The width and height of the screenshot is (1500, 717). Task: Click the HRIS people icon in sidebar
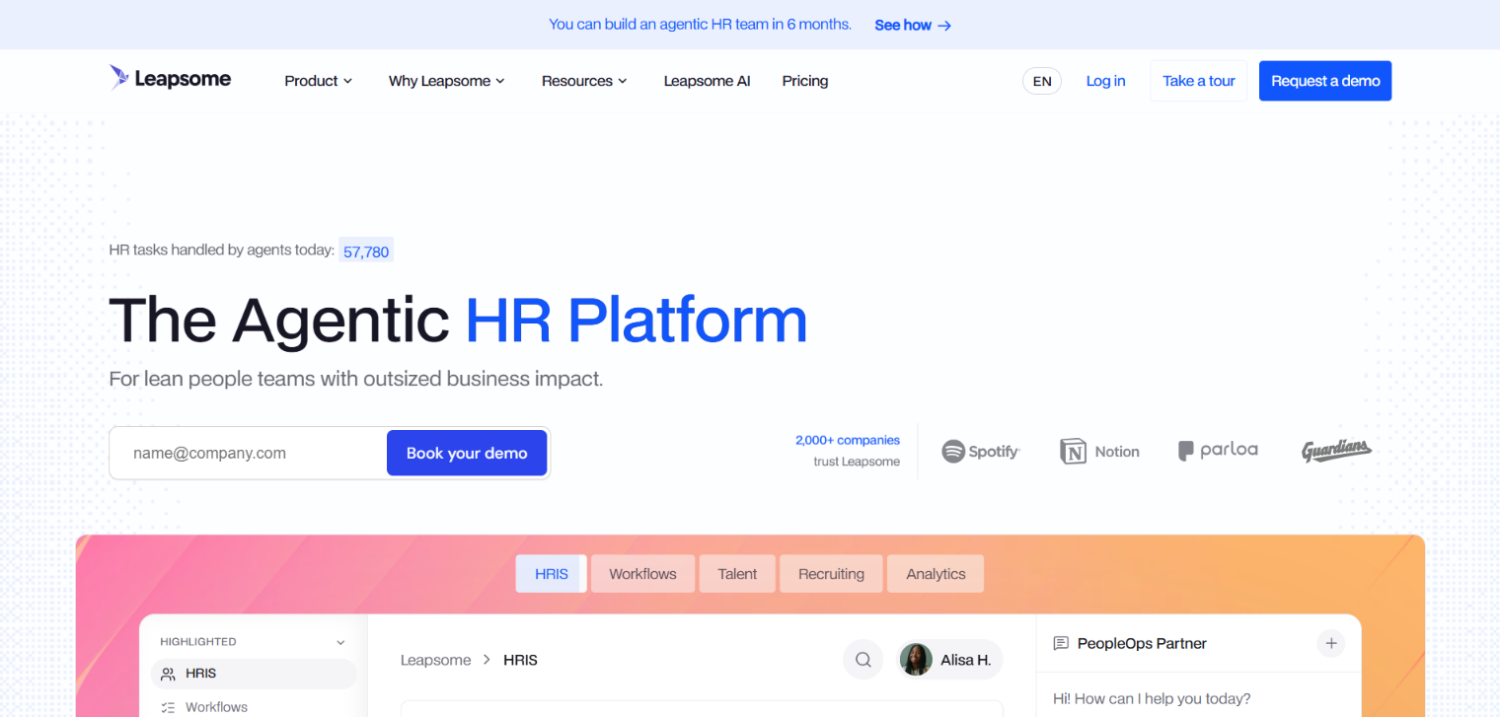pyautogui.click(x=169, y=674)
